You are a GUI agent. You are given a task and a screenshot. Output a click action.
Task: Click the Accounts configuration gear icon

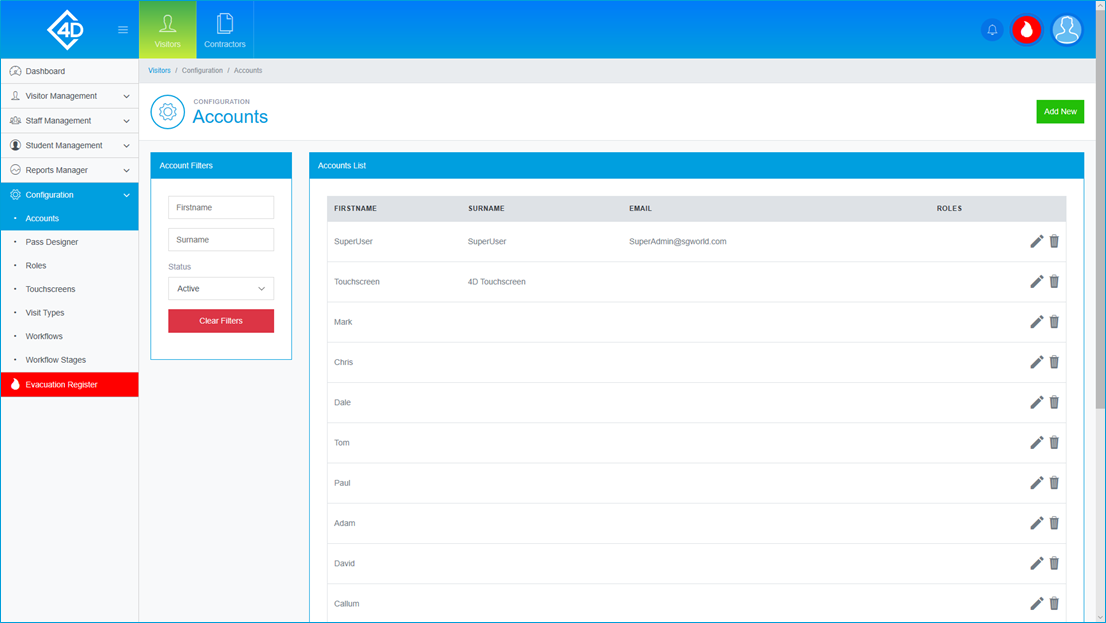click(167, 111)
